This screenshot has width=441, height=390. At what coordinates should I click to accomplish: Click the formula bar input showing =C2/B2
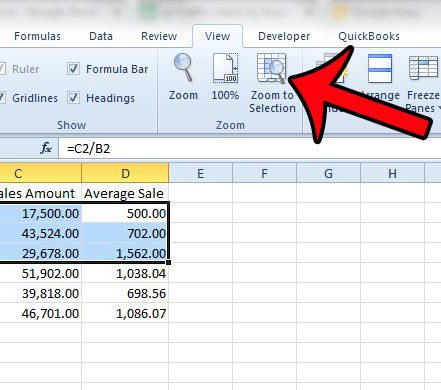250,148
